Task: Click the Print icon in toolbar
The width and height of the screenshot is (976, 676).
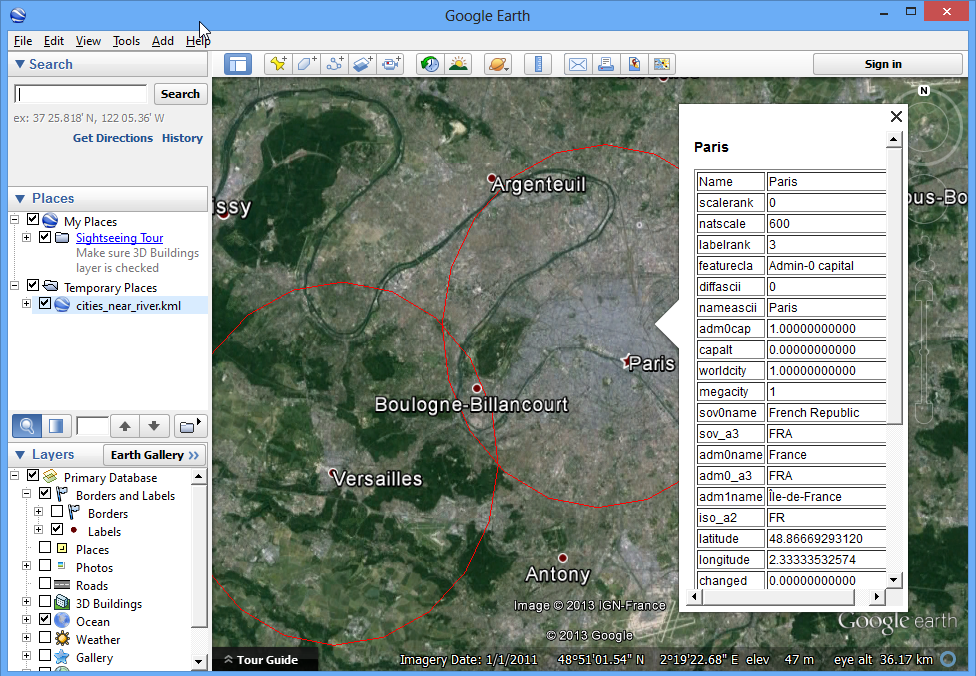Action: tap(605, 64)
